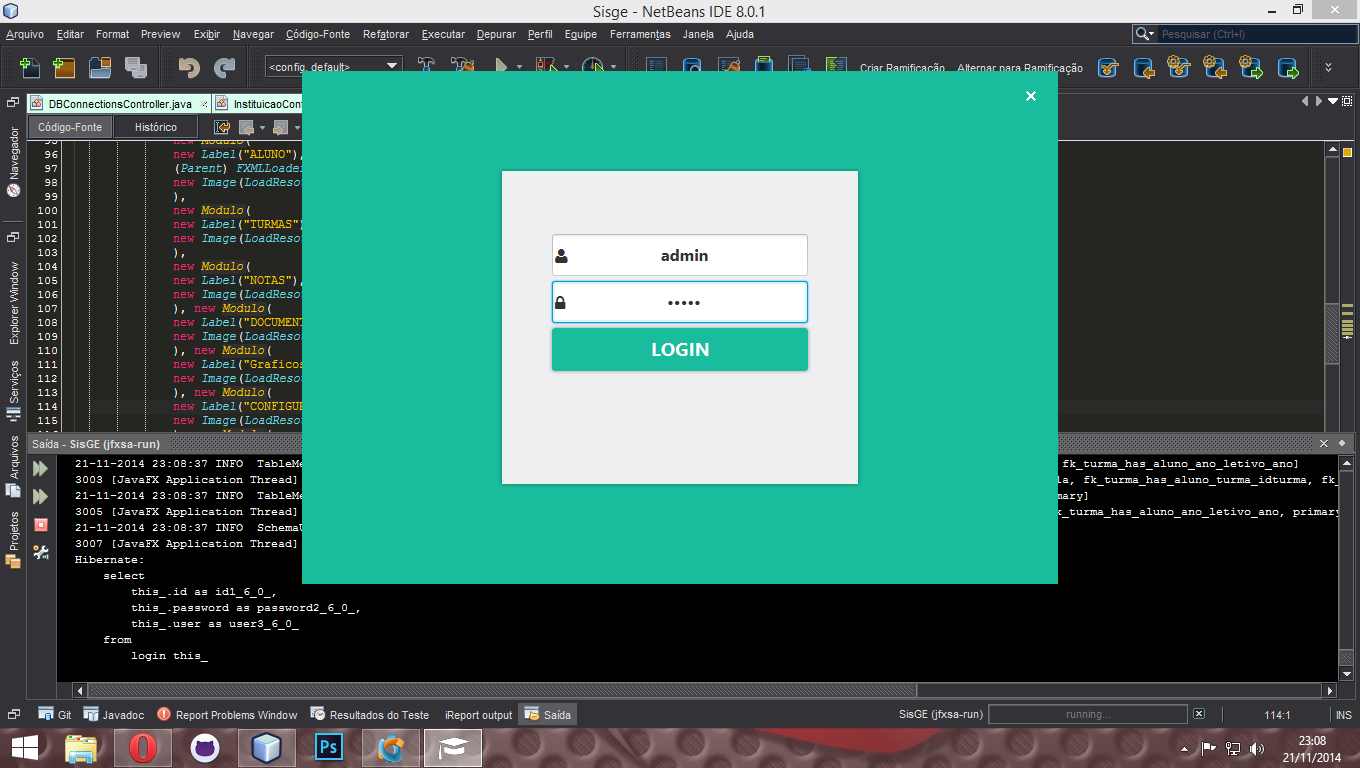The width and height of the screenshot is (1360, 768).
Task: Maximize the editor window icon
Action: 1347,101
